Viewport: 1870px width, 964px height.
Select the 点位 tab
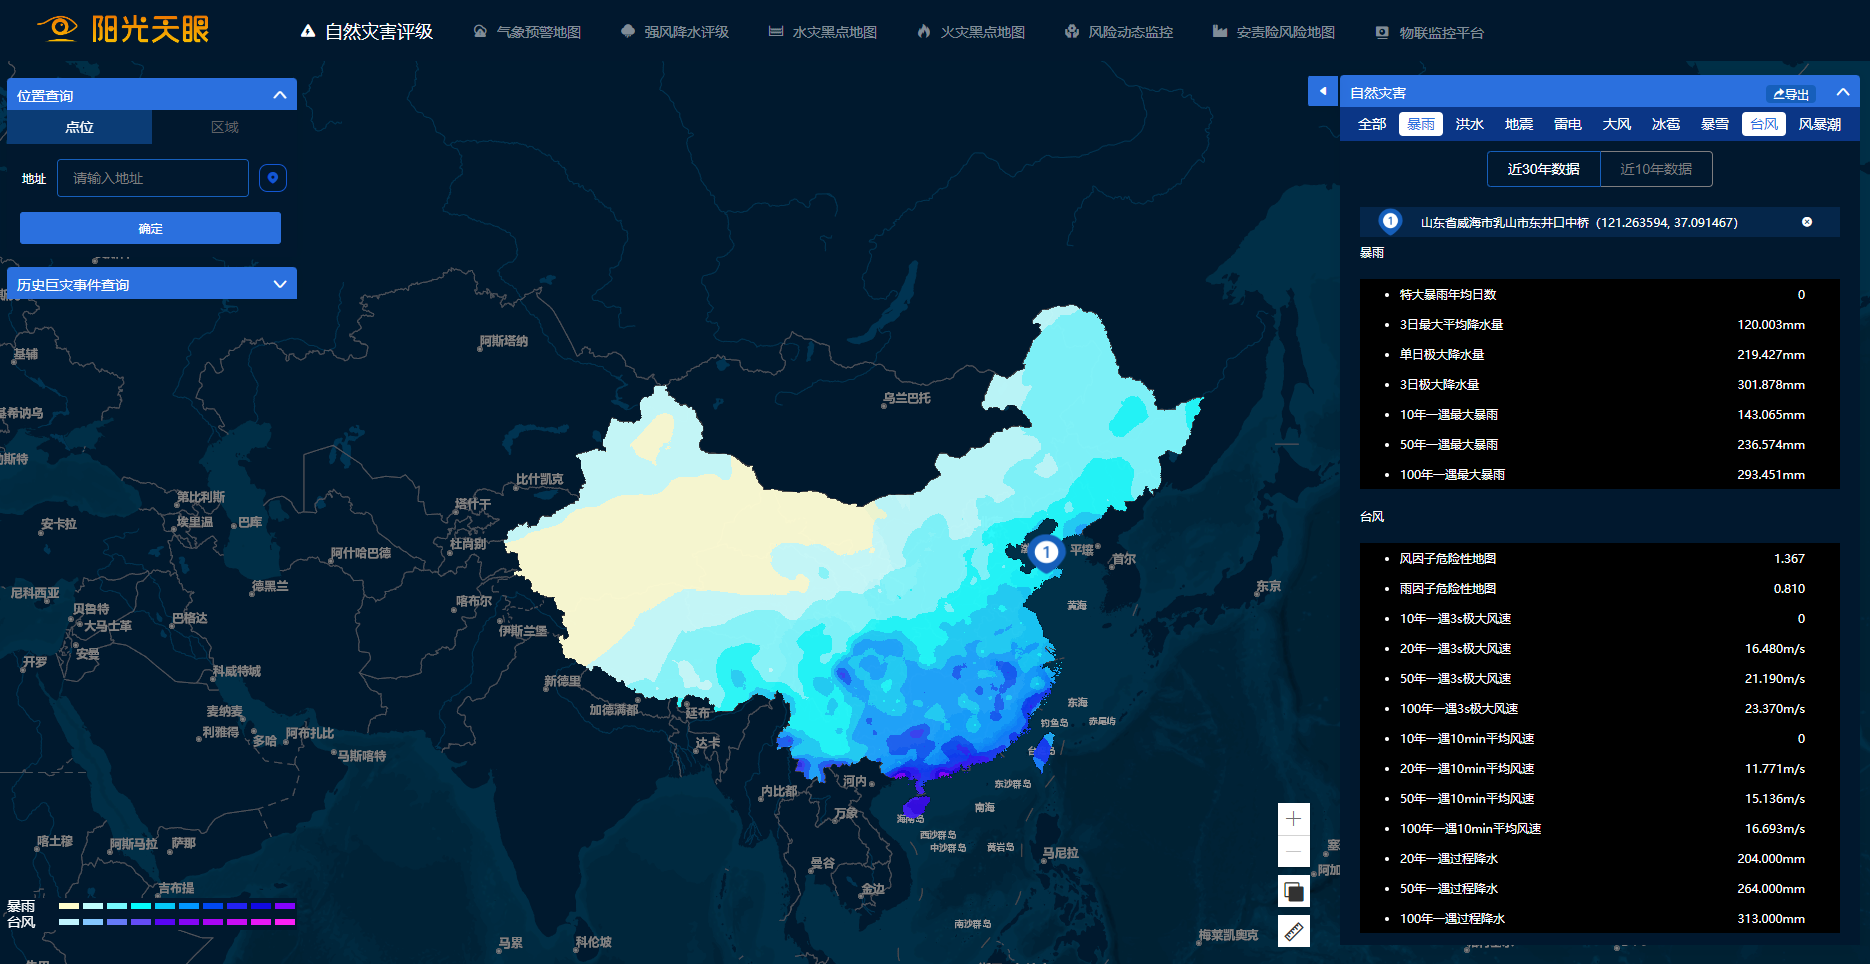tap(80, 127)
